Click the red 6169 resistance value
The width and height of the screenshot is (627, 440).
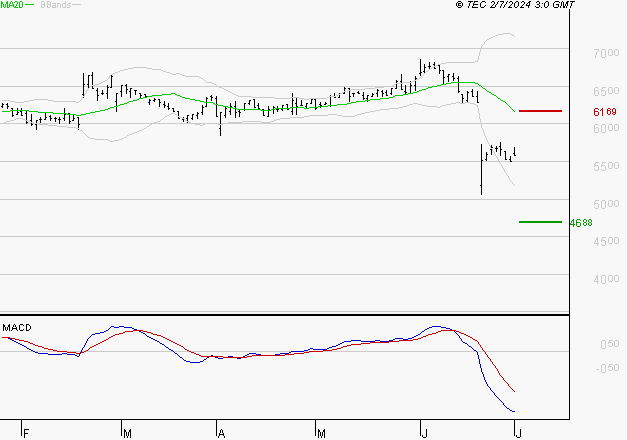[x=605, y=112]
